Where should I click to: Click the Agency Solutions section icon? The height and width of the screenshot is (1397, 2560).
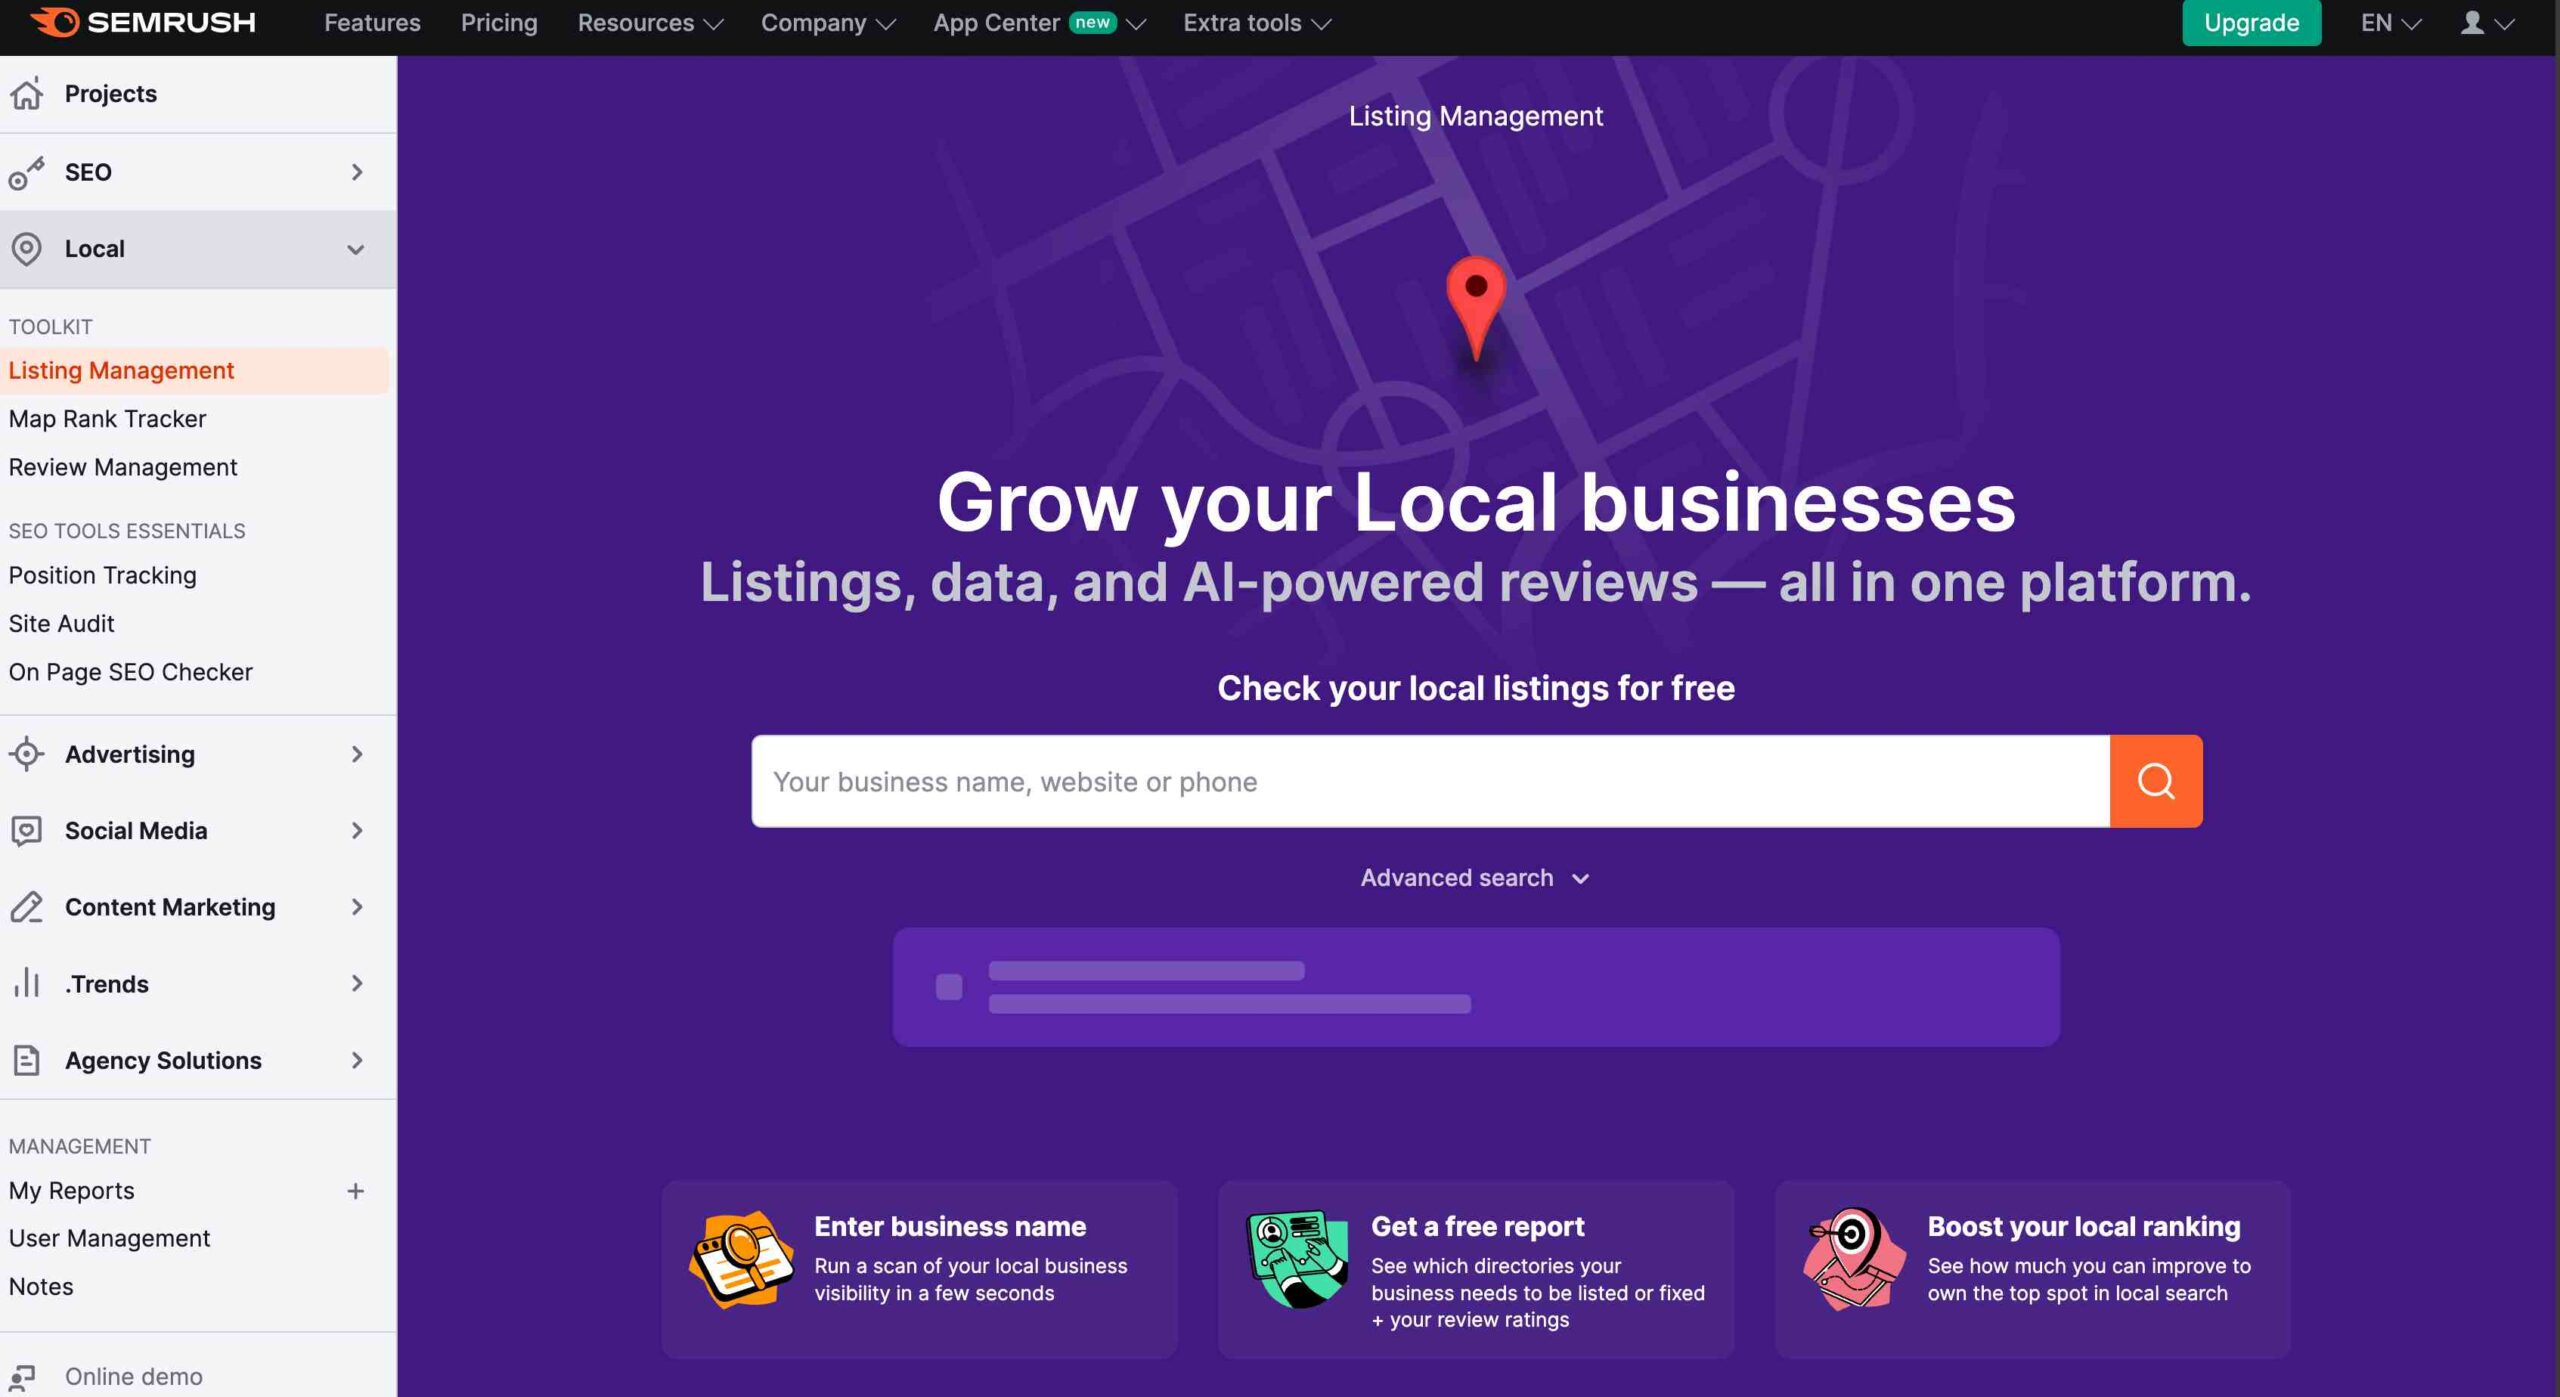pyautogui.click(x=28, y=1058)
